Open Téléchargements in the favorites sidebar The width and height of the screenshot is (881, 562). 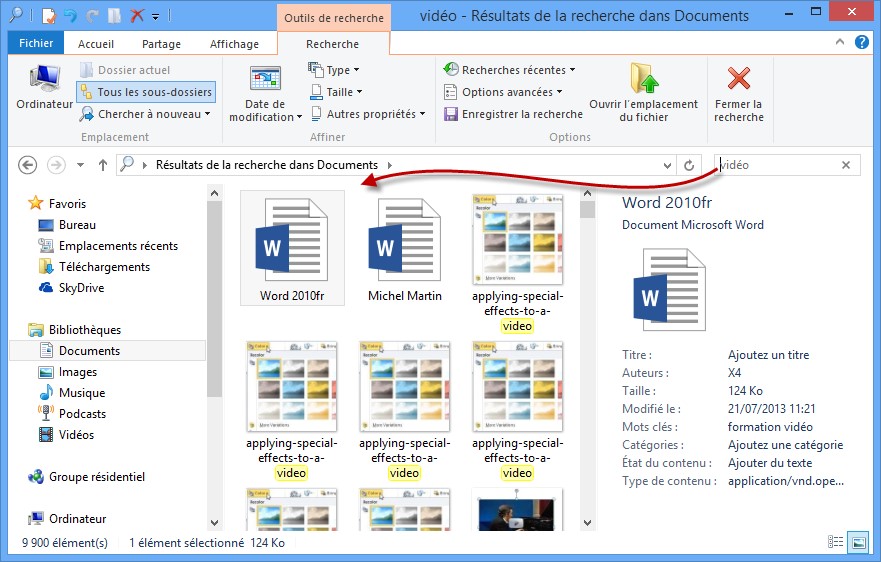tap(104, 267)
